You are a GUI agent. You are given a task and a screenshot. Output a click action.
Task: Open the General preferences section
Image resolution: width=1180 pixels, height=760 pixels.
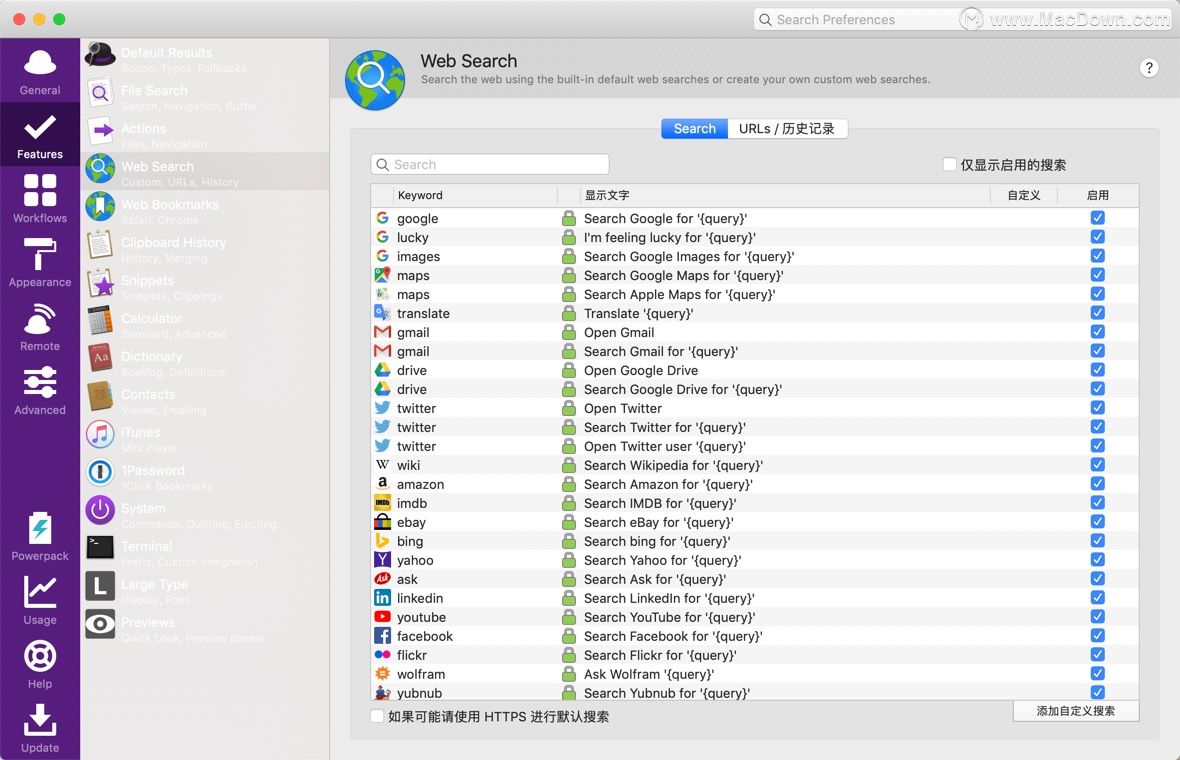[x=40, y=71]
